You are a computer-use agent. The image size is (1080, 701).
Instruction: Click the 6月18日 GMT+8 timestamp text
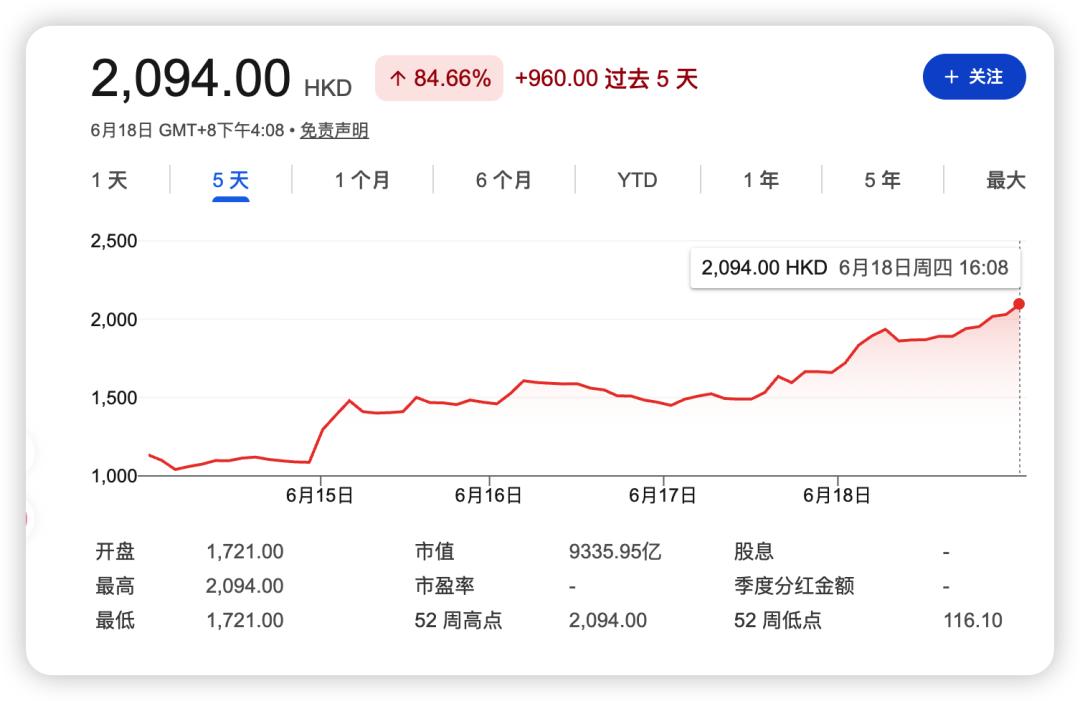coord(187,130)
